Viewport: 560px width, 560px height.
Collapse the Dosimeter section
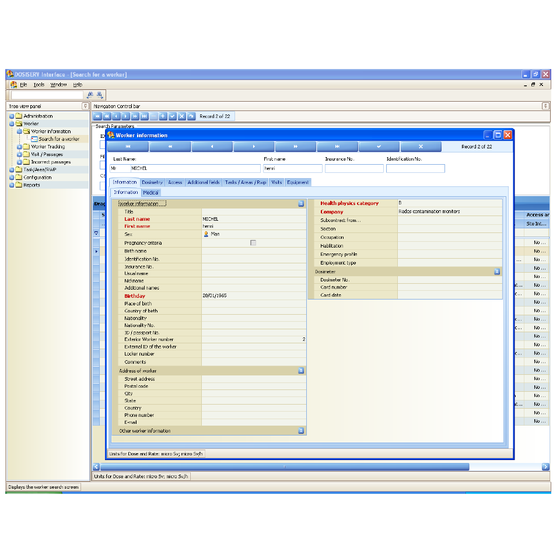click(497, 272)
